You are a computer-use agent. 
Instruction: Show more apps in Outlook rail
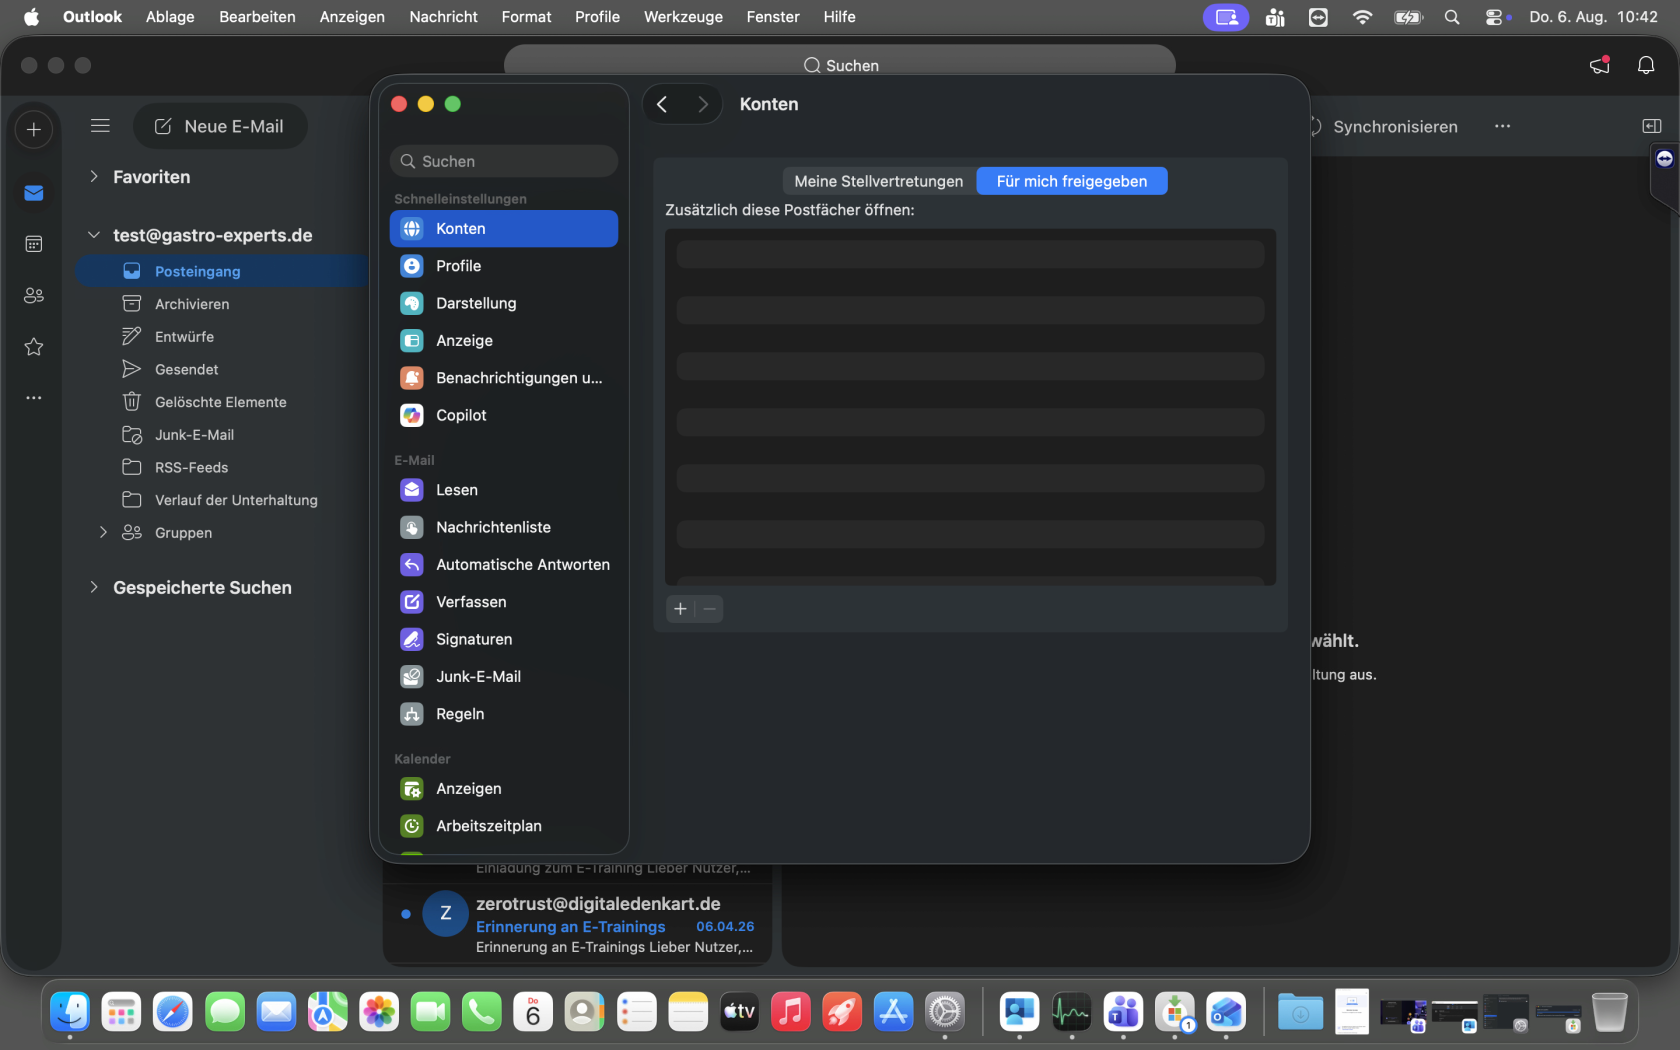(34, 398)
